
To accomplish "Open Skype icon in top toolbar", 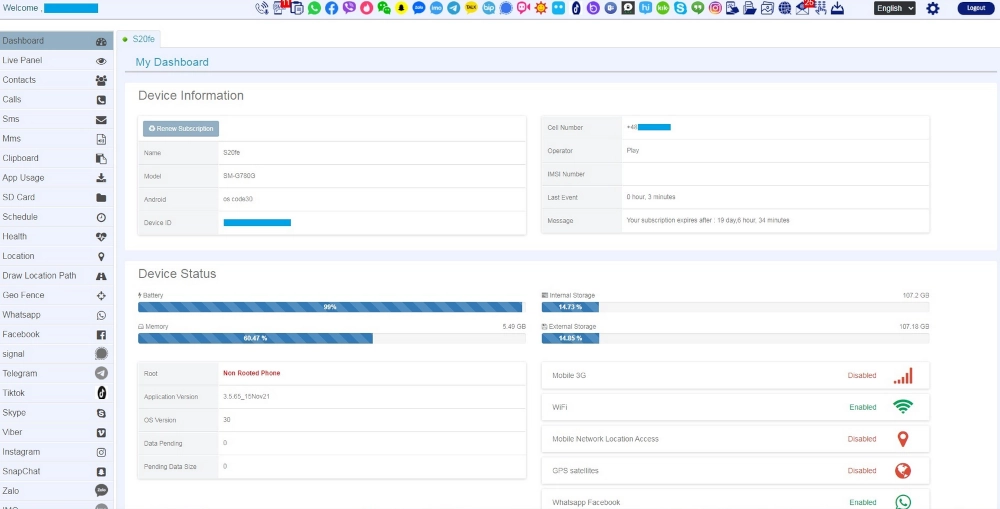I will tap(680, 8).
